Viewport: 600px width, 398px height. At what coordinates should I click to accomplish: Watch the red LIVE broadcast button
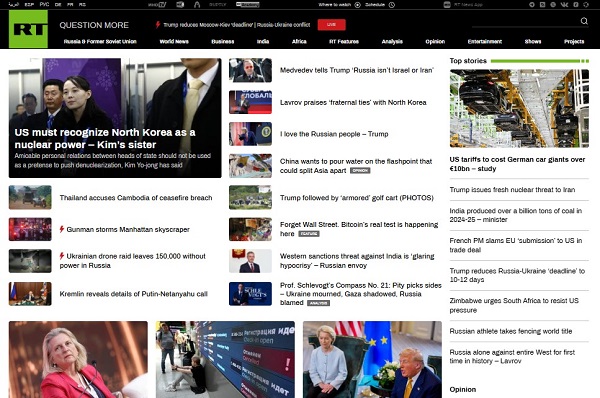331,24
